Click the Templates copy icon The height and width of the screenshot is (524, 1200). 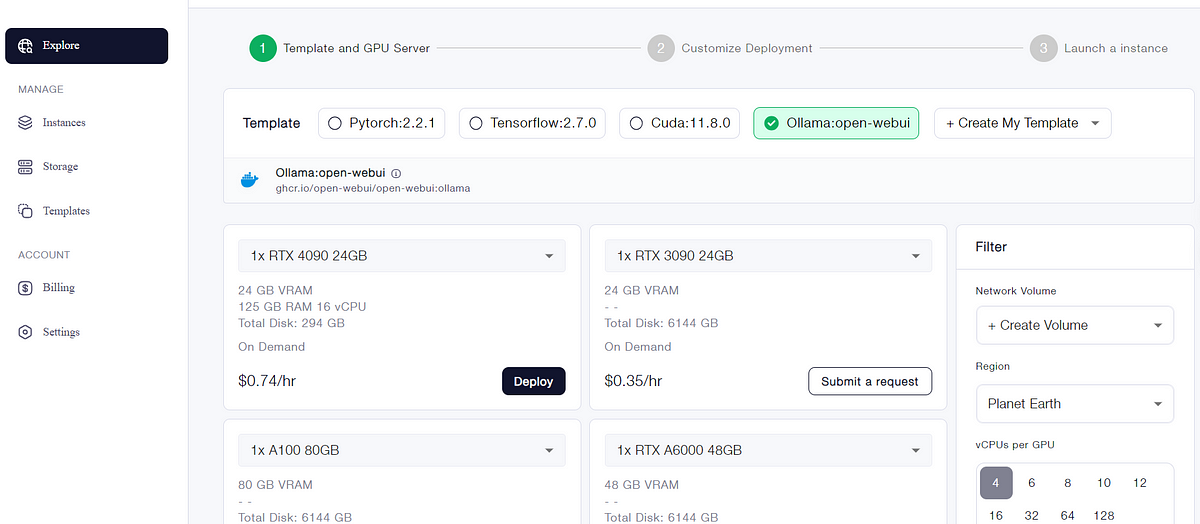26,211
